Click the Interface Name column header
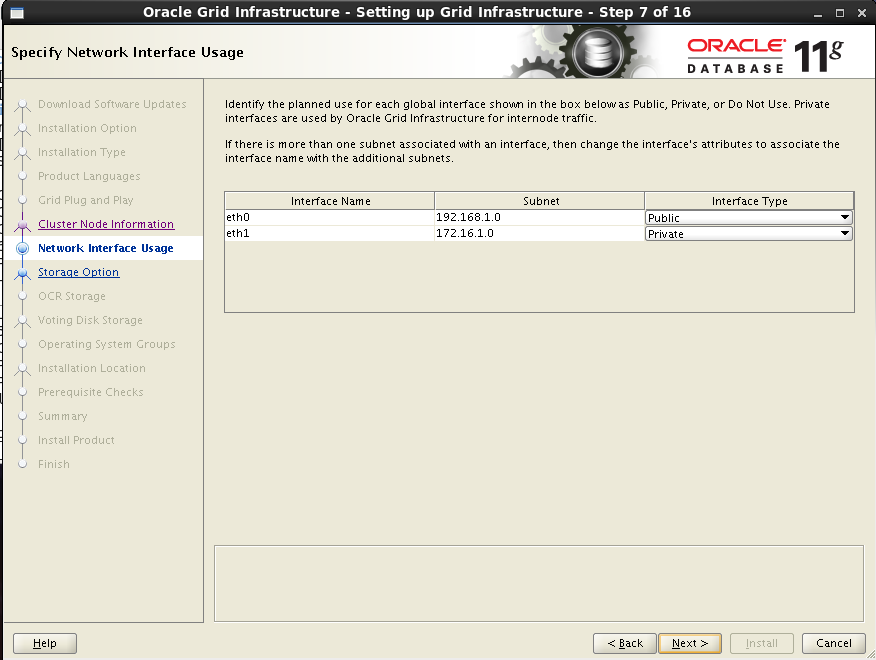Viewport: 876px width, 660px height. [330, 201]
